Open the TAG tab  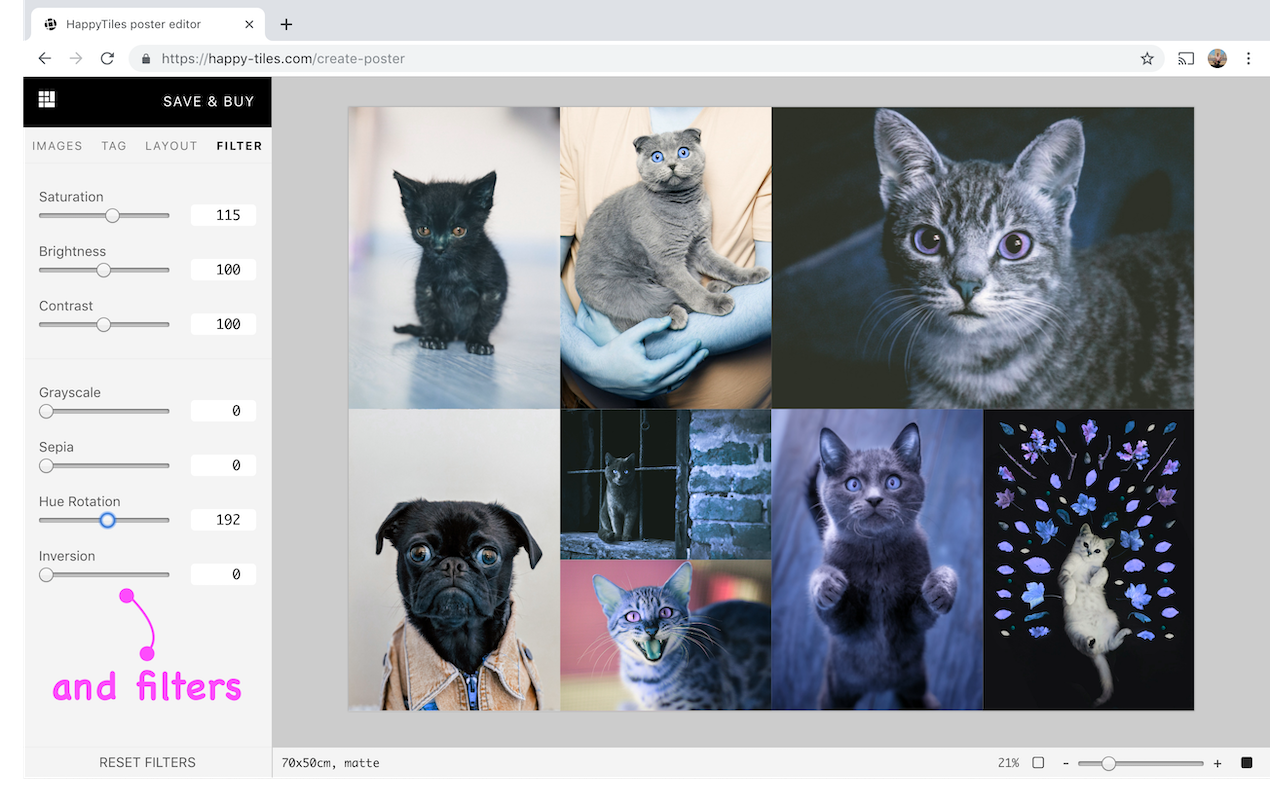[113, 146]
